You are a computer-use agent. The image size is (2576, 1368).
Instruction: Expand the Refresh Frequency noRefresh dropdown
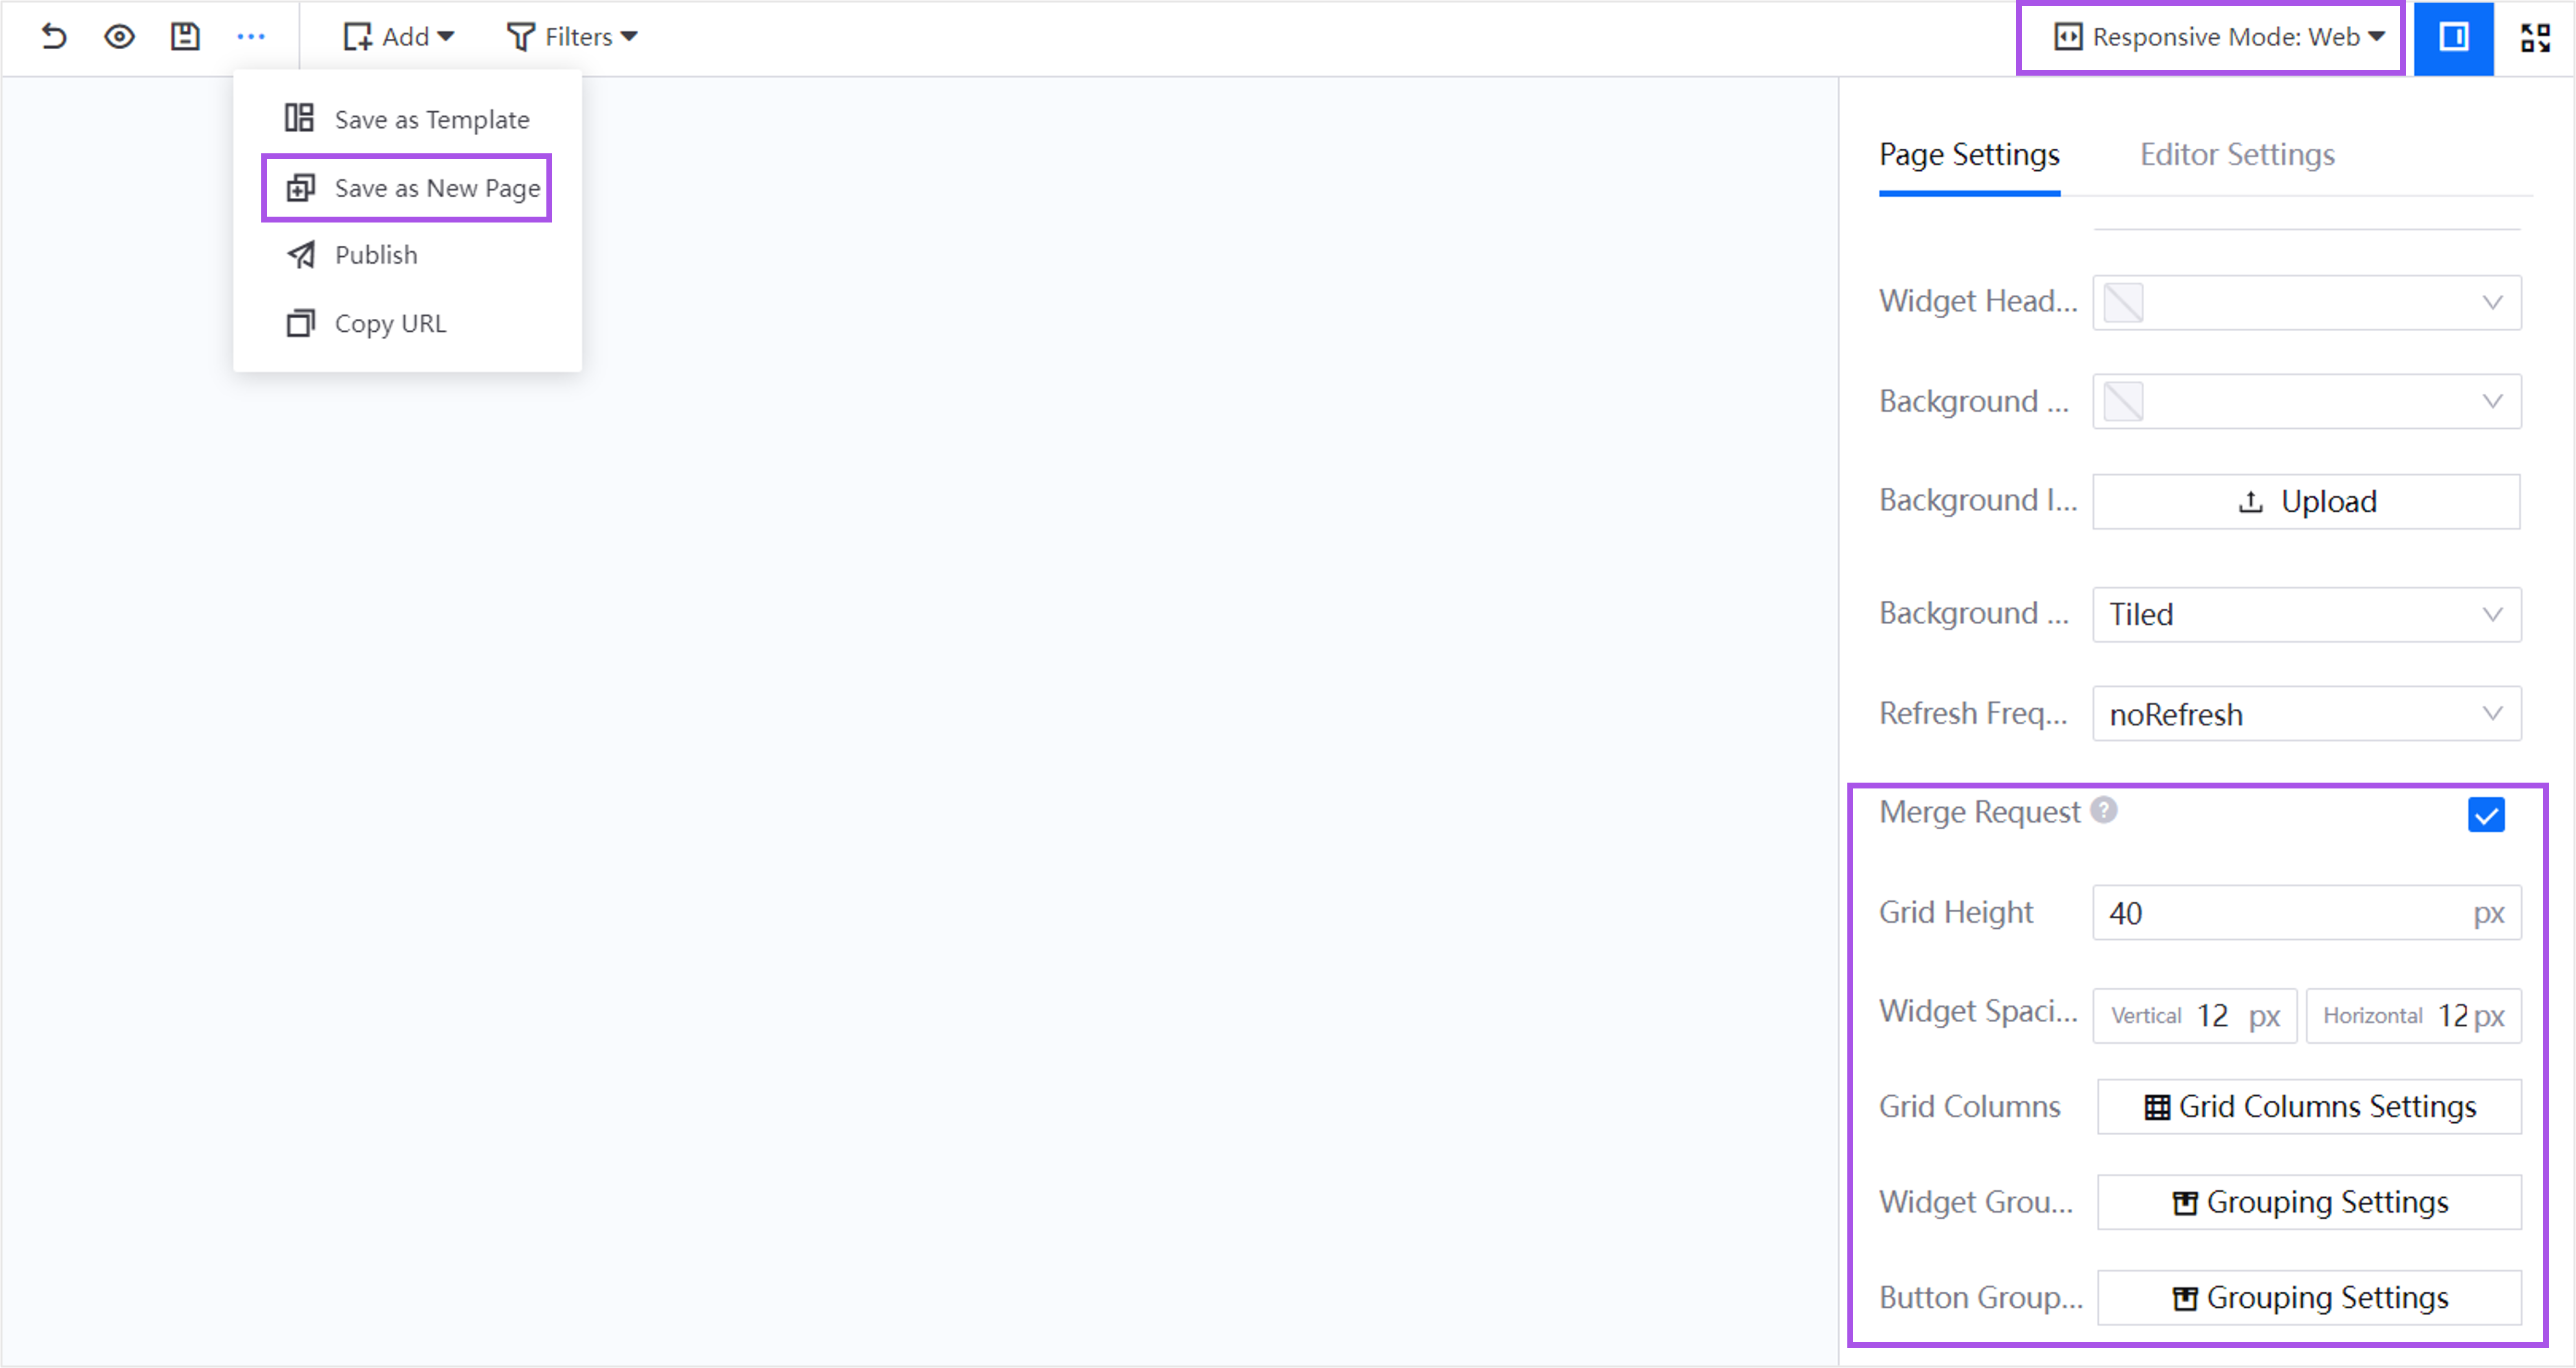pyautogui.click(x=2306, y=714)
